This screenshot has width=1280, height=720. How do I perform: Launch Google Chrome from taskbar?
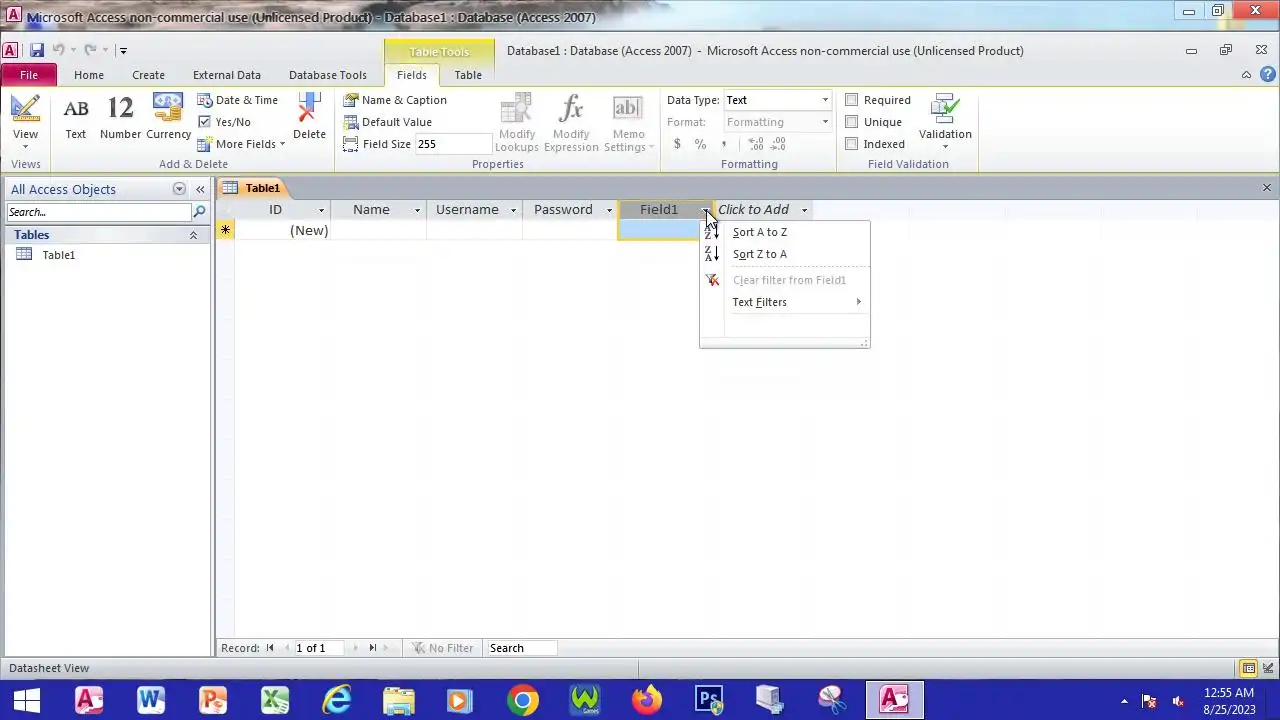pos(522,700)
